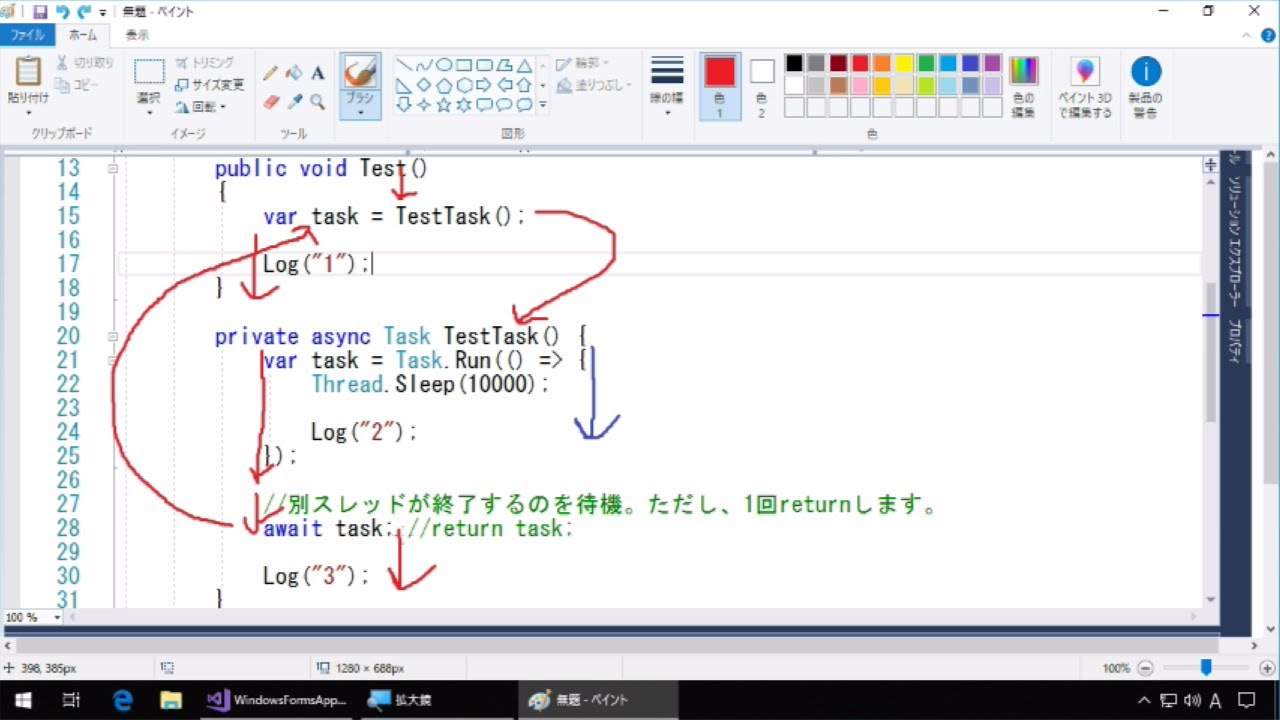Pick the black color swatch
Image resolution: width=1280 pixels, height=720 pixels.
[x=794, y=63]
